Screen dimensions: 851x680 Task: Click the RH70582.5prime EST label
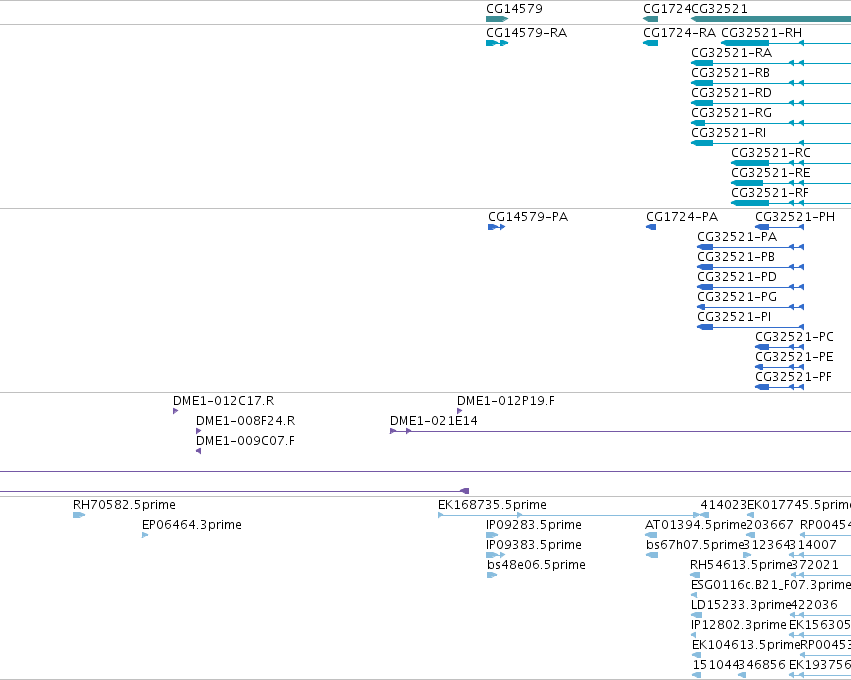coord(124,505)
